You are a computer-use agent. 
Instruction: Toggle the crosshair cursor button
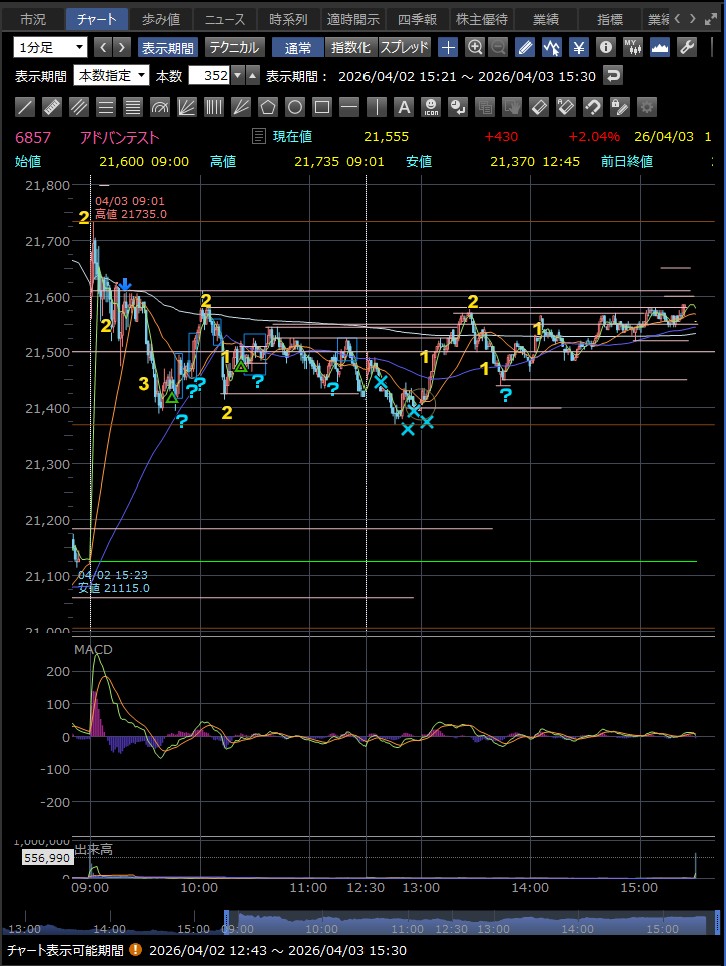coord(449,47)
